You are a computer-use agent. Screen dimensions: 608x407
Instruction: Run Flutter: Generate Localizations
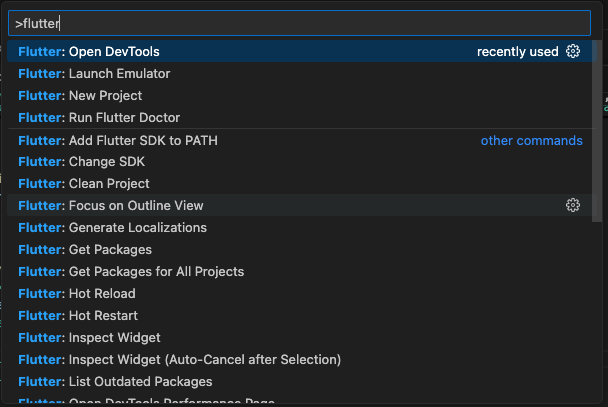[302, 227]
